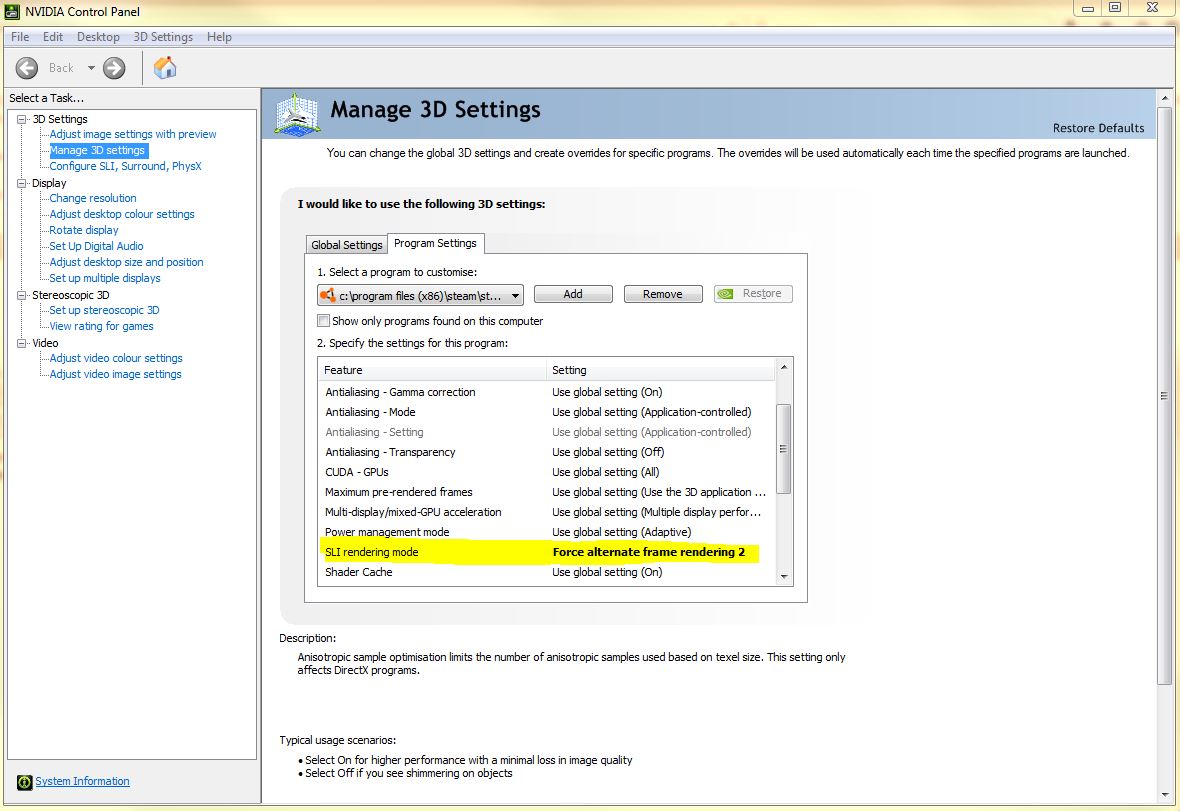The width and height of the screenshot is (1180, 811).
Task: Click the Restore button
Action: [753, 293]
